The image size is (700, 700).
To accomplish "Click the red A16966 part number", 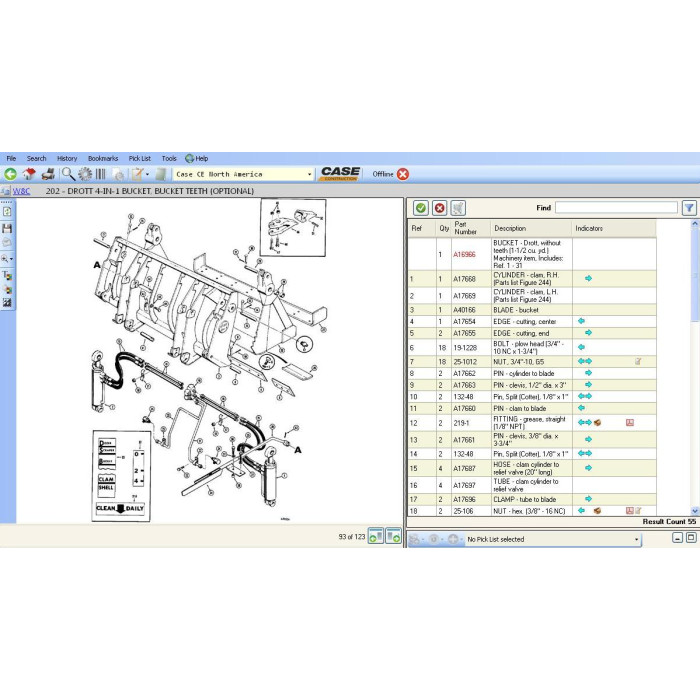I will tap(464, 254).
